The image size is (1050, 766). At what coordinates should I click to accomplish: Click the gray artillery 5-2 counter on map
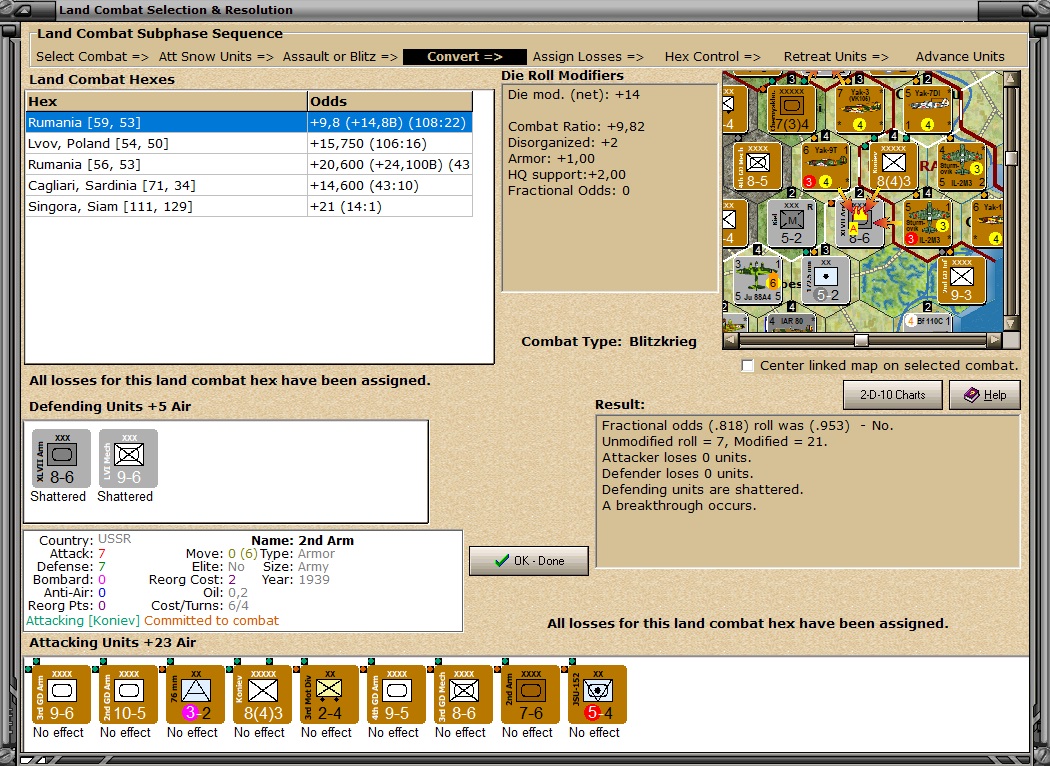click(x=825, y=280)
